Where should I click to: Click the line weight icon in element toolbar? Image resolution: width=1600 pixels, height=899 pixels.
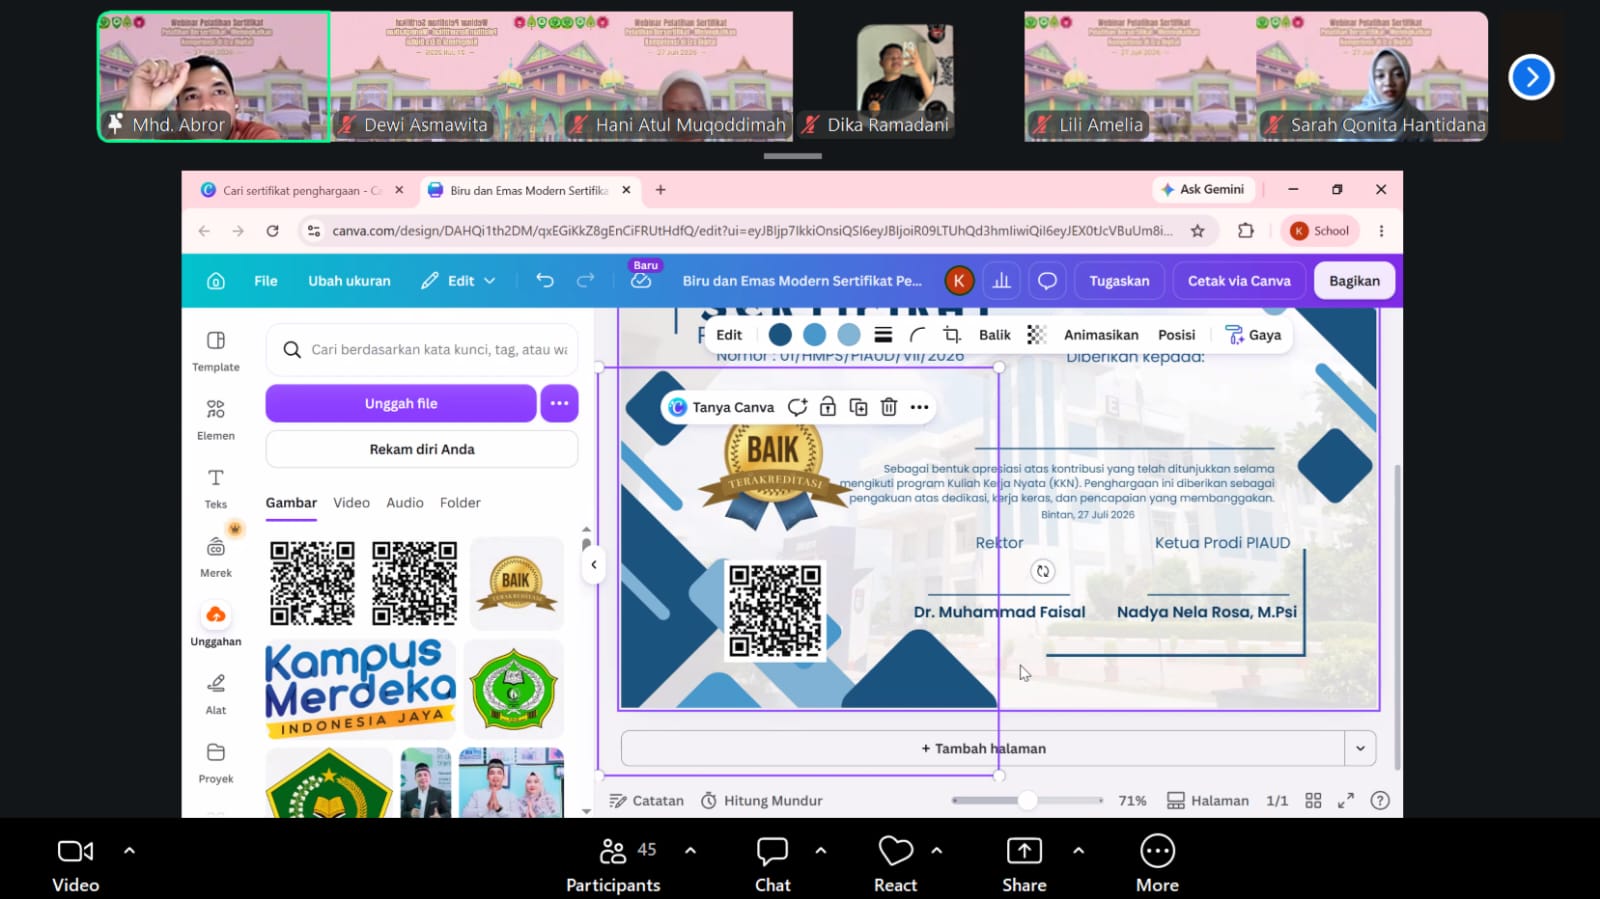[x=883, y=335]
